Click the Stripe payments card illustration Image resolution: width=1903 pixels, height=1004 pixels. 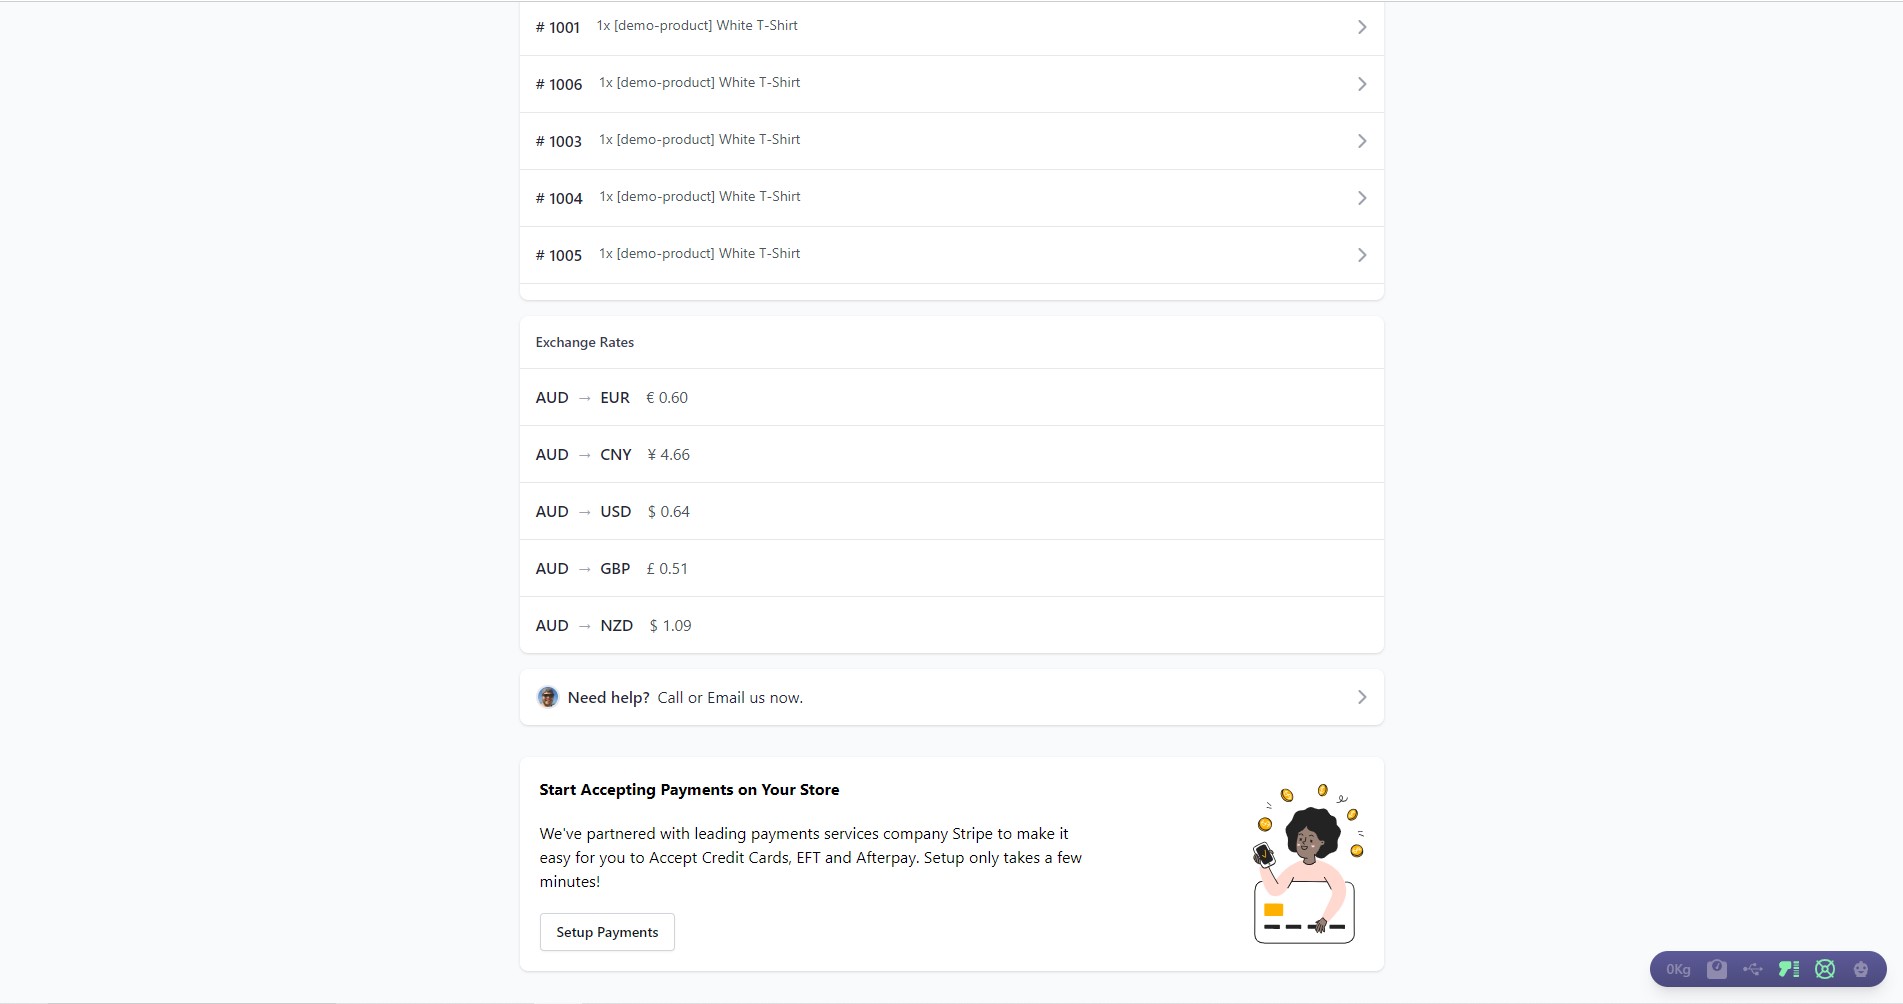(1306, 864)
